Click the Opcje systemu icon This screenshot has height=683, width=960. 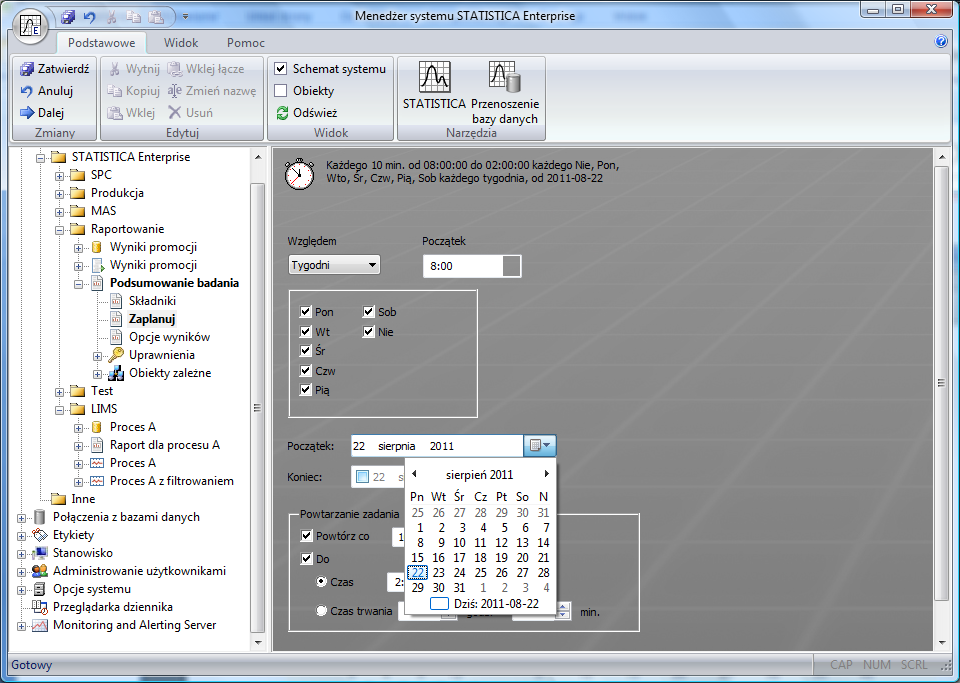pyautogui.click(x=40, y=589)
